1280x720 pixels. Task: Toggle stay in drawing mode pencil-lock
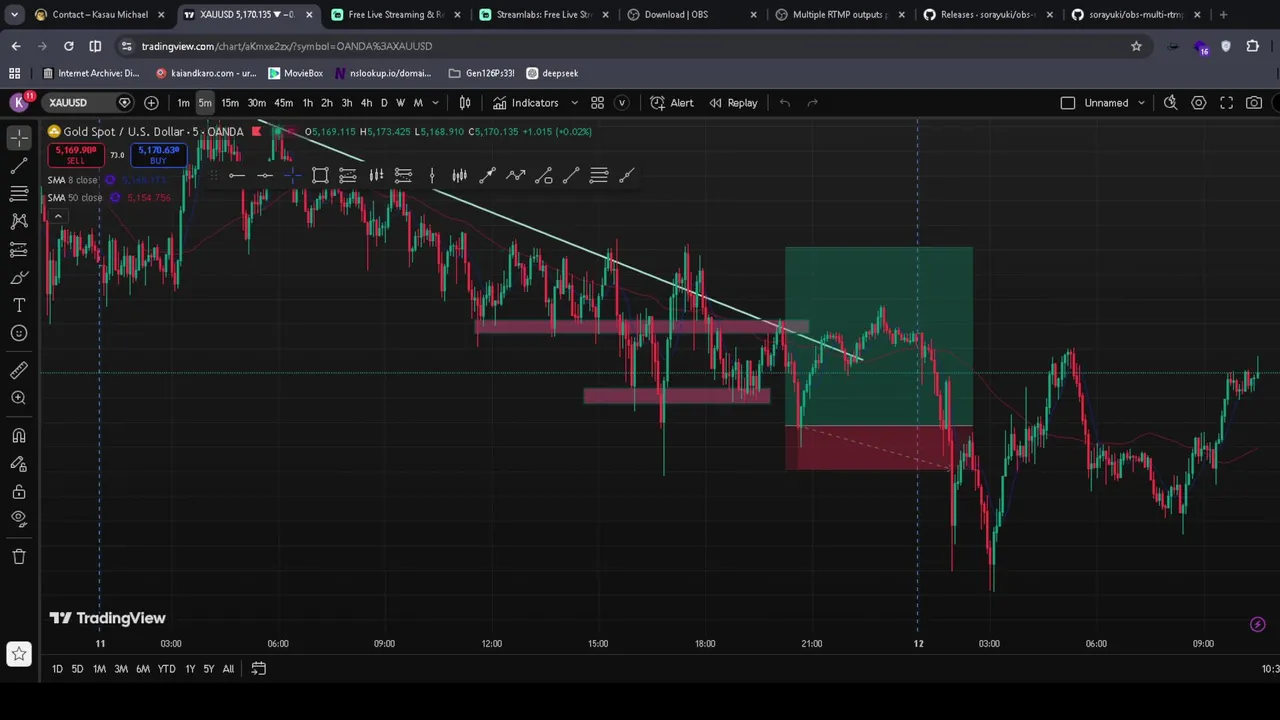19,463
